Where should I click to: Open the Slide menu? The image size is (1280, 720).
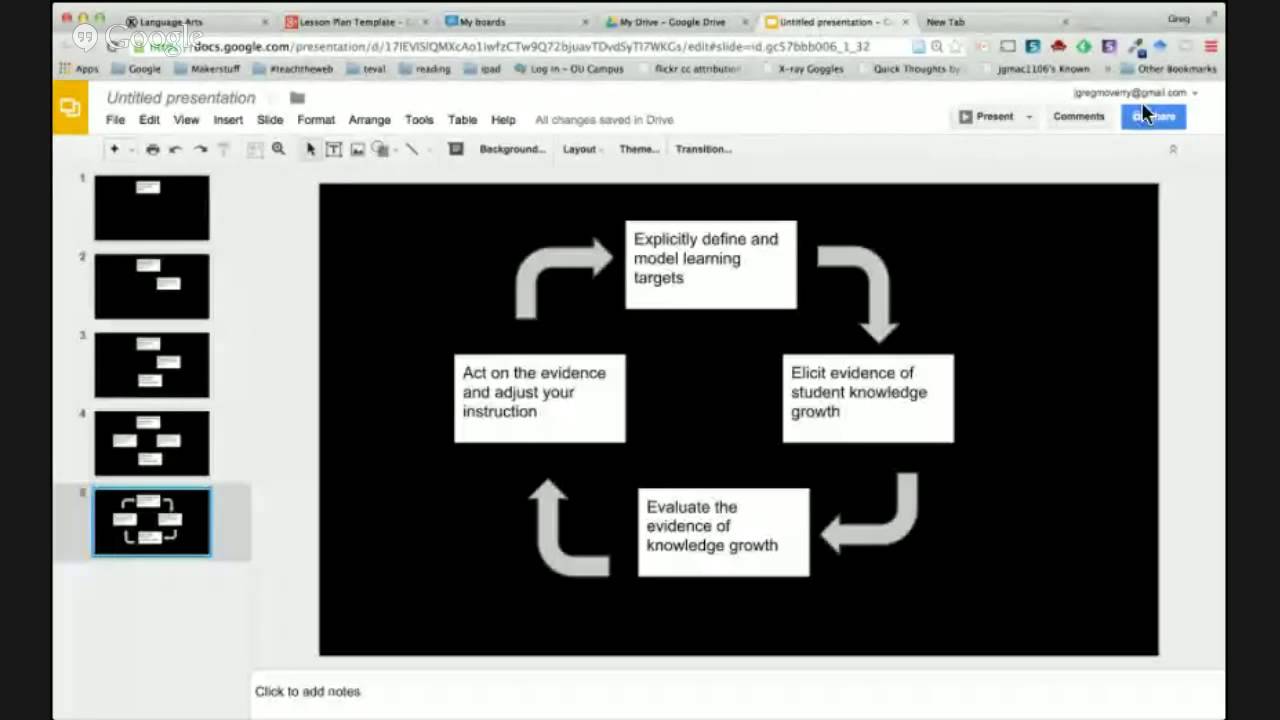[x=270, y=120]
